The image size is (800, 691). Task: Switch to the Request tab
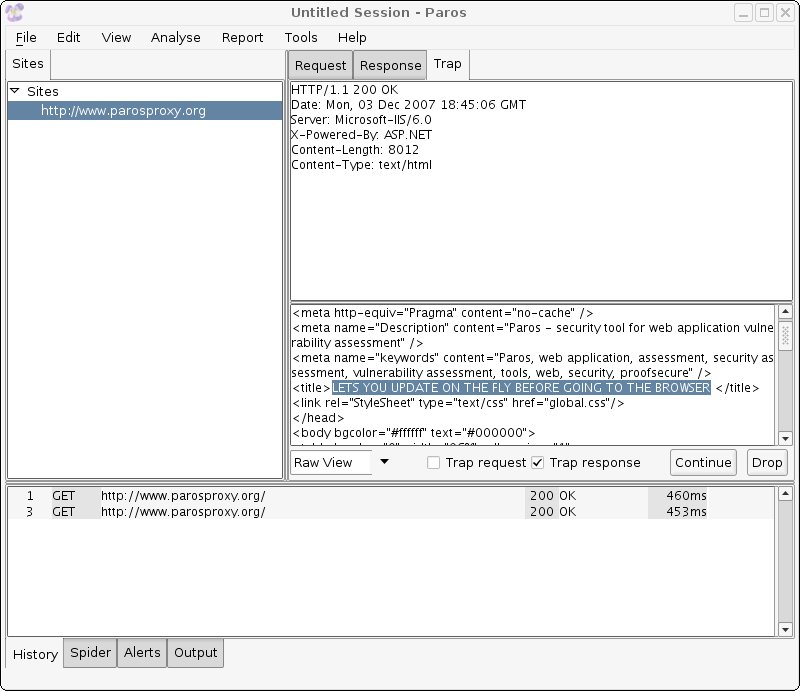point(320,65)
